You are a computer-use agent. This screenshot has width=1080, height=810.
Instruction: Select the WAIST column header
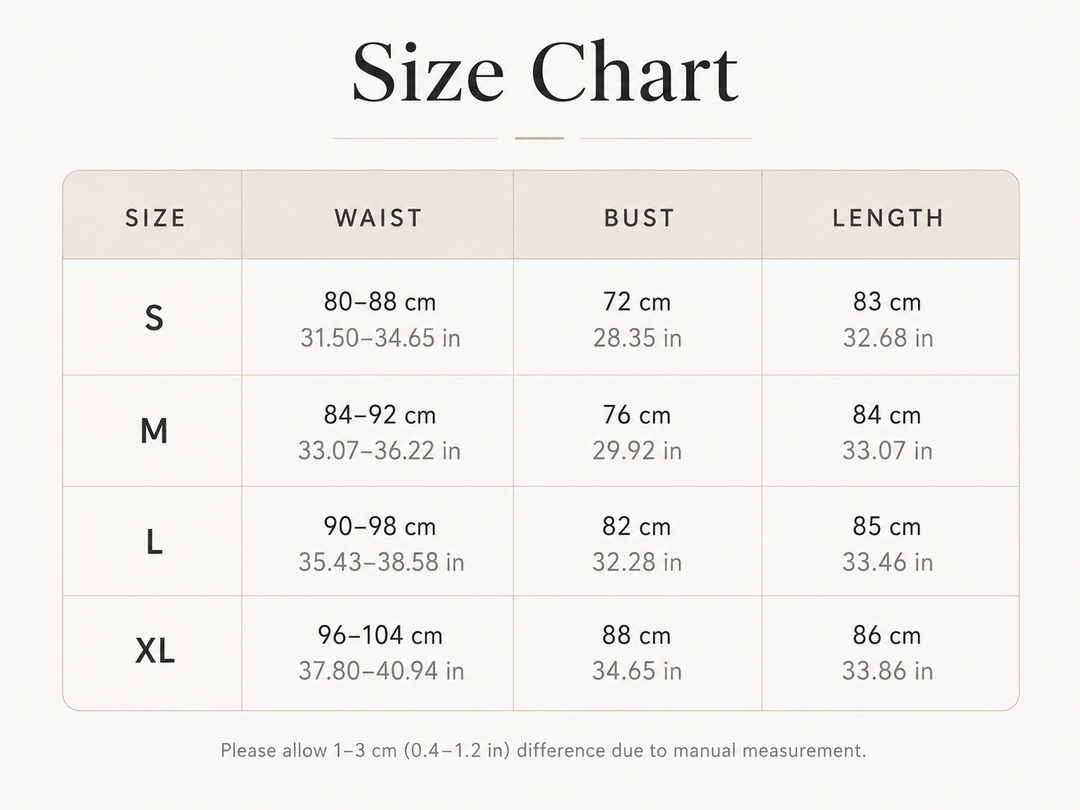(x=378, y=218)
